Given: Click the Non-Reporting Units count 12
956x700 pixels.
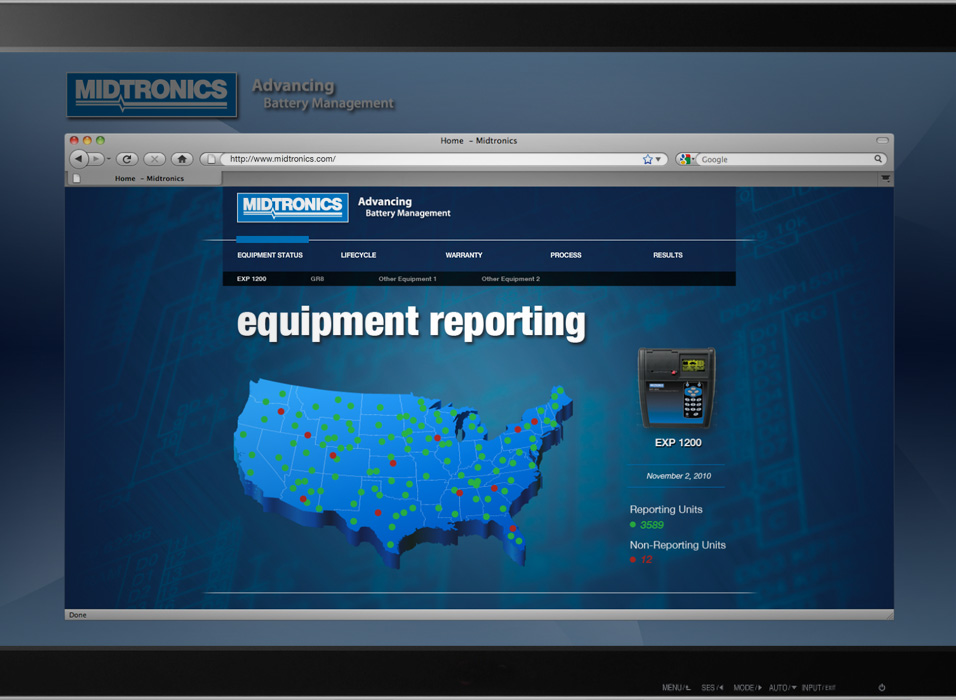Looking at the screenshot, I should 646,559.
